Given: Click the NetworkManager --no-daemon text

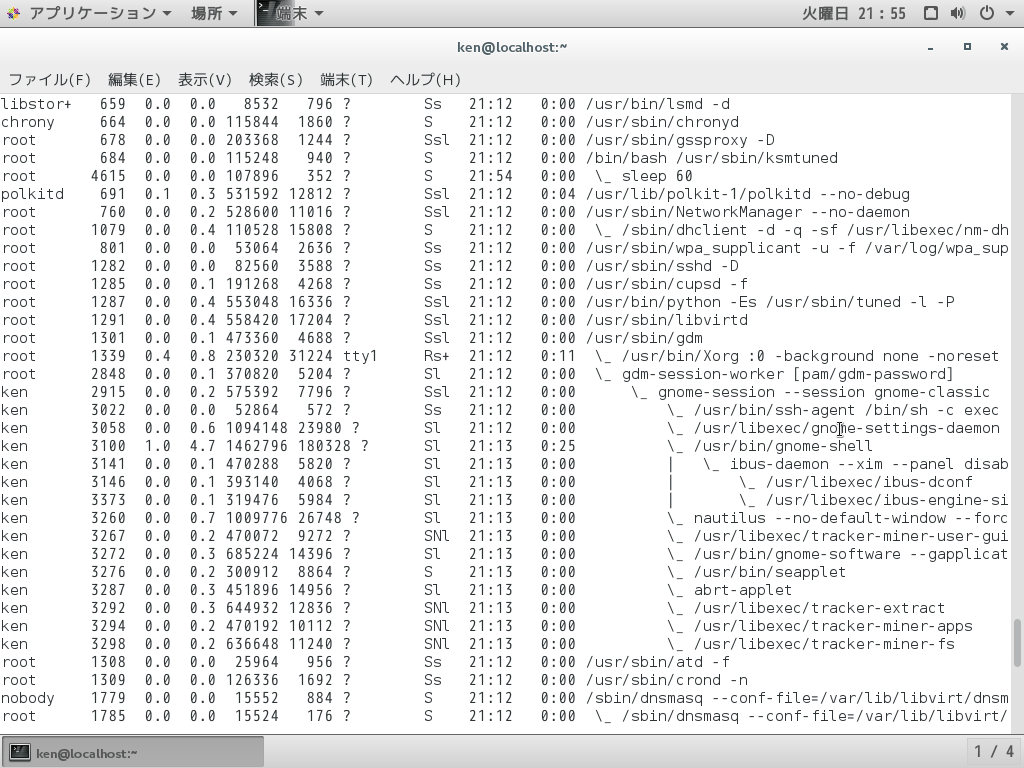Looking at the screenshot, I should (x=748, y=212).
